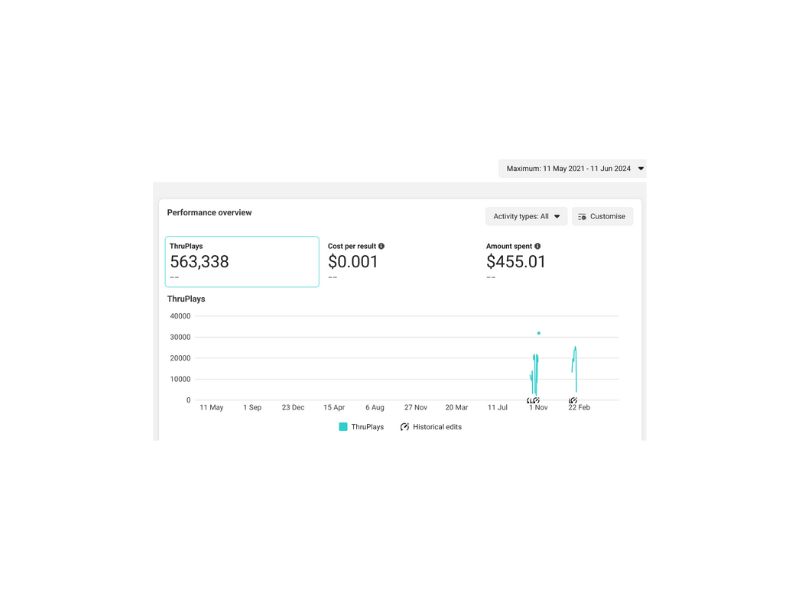Click the 23 Dec axis label
The height and width of the screenshot is (600, 800).
point(293,407)
